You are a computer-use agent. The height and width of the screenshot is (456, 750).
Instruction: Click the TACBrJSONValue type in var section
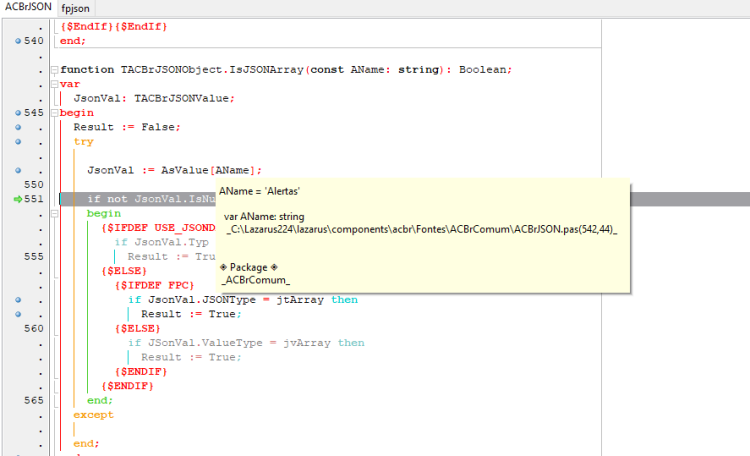pyautogui.click(x=181, y=99)
